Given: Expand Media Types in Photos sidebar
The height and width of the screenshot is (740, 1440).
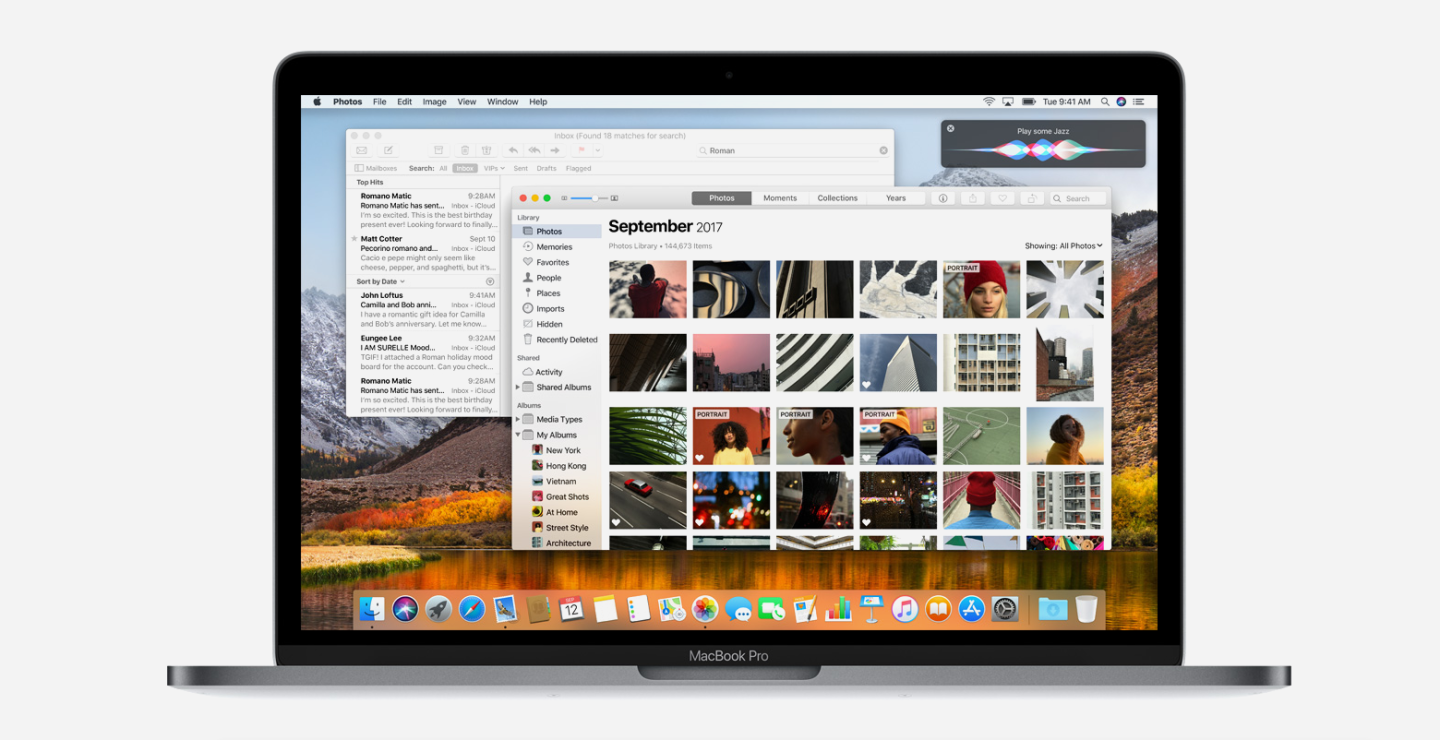Looking at the screenshot, I should click(x=518, y=419).
